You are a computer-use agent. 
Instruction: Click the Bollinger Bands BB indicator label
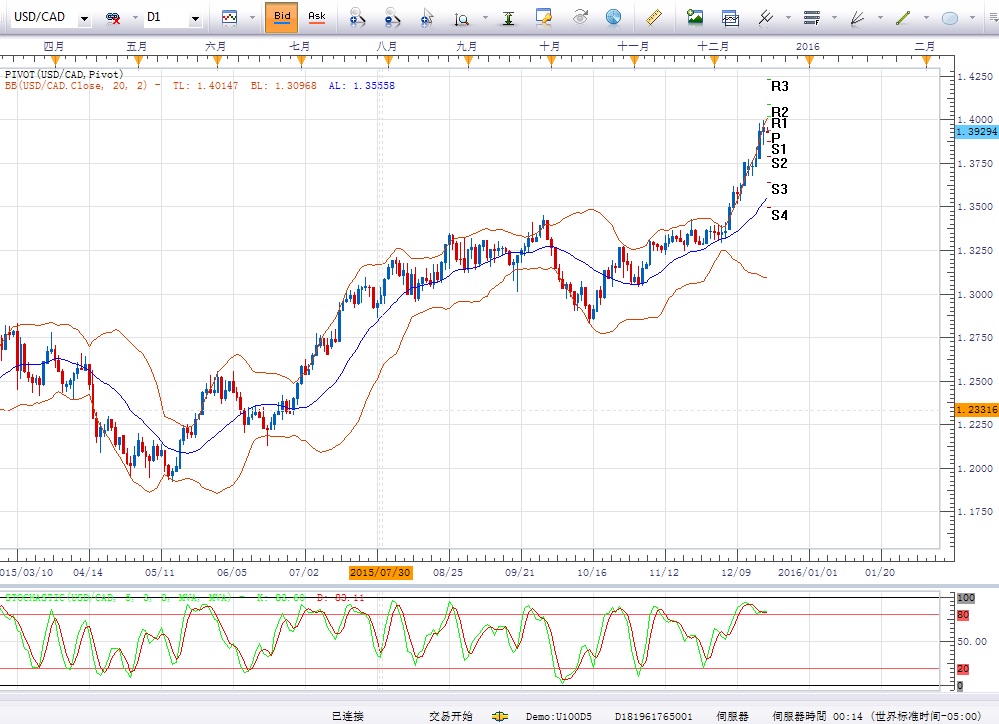click(x=80, y=86)
